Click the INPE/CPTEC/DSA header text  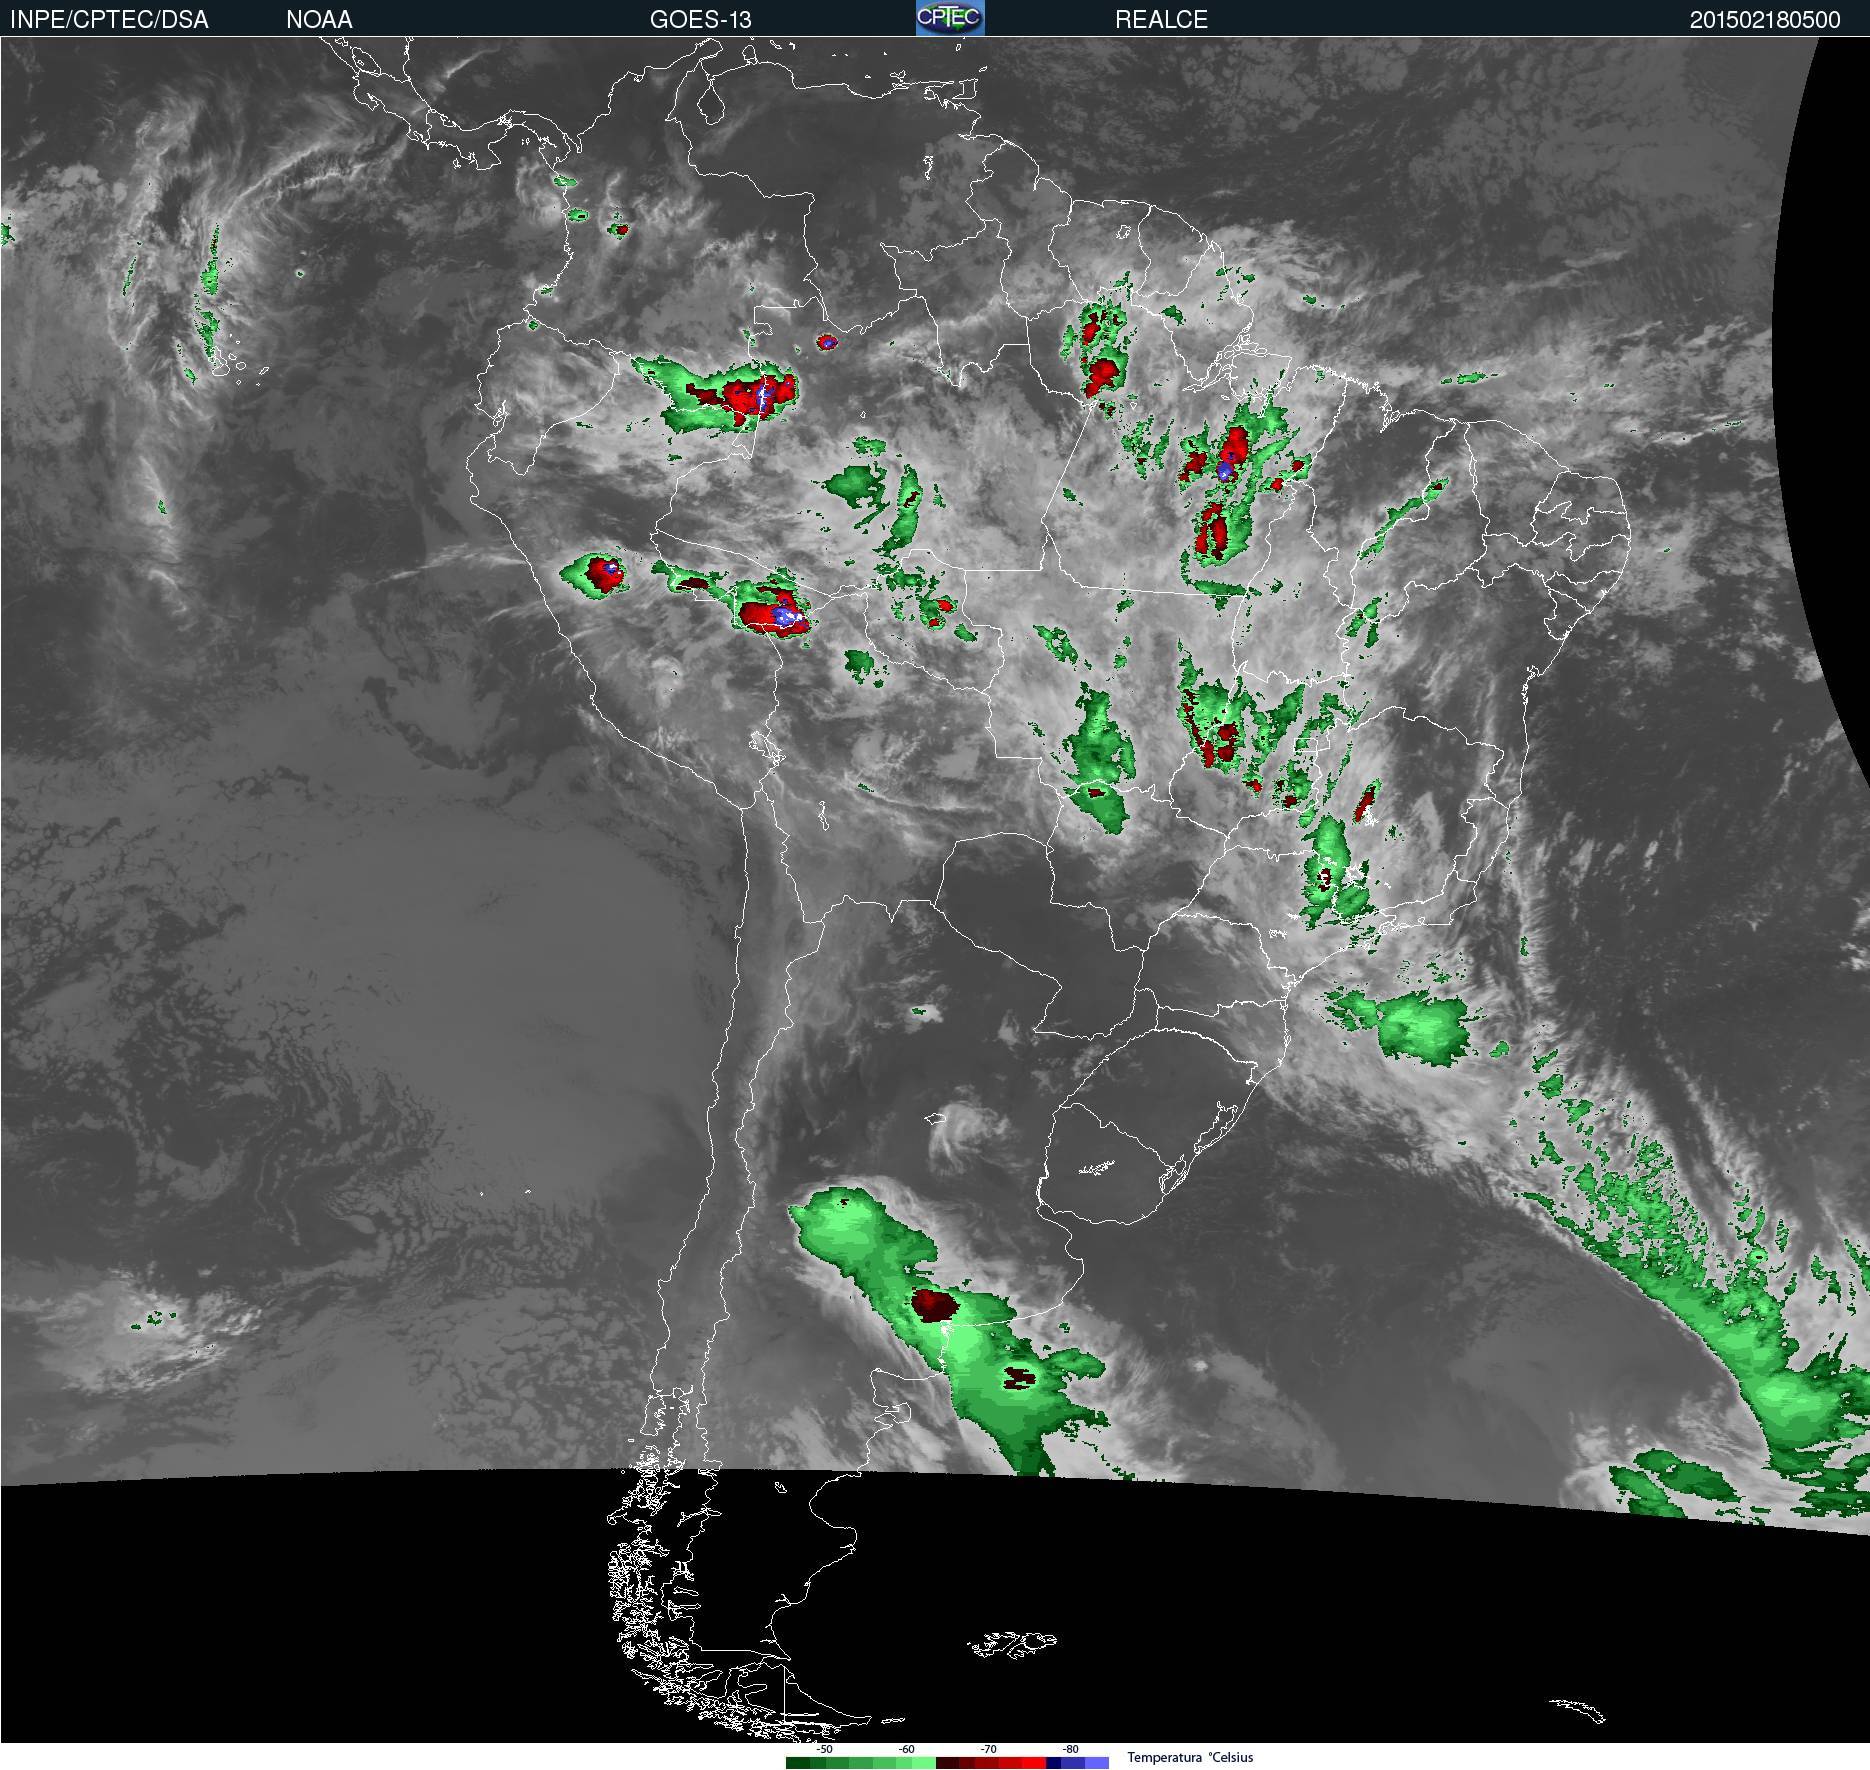109,19
